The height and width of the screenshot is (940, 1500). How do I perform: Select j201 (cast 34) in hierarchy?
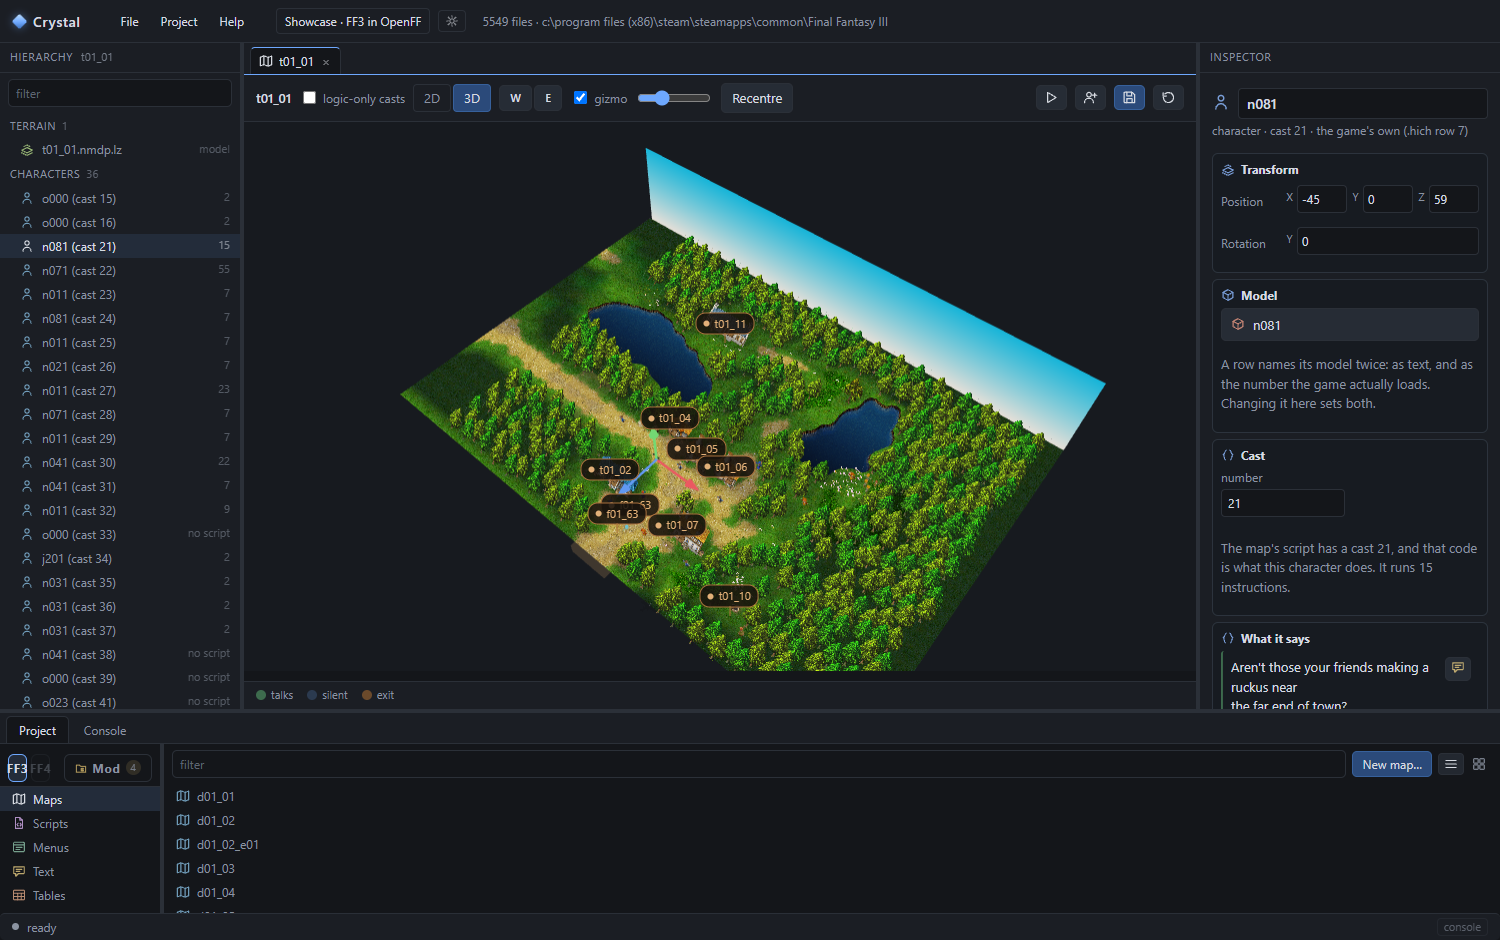pyautogui.click(x=120, y=558)
